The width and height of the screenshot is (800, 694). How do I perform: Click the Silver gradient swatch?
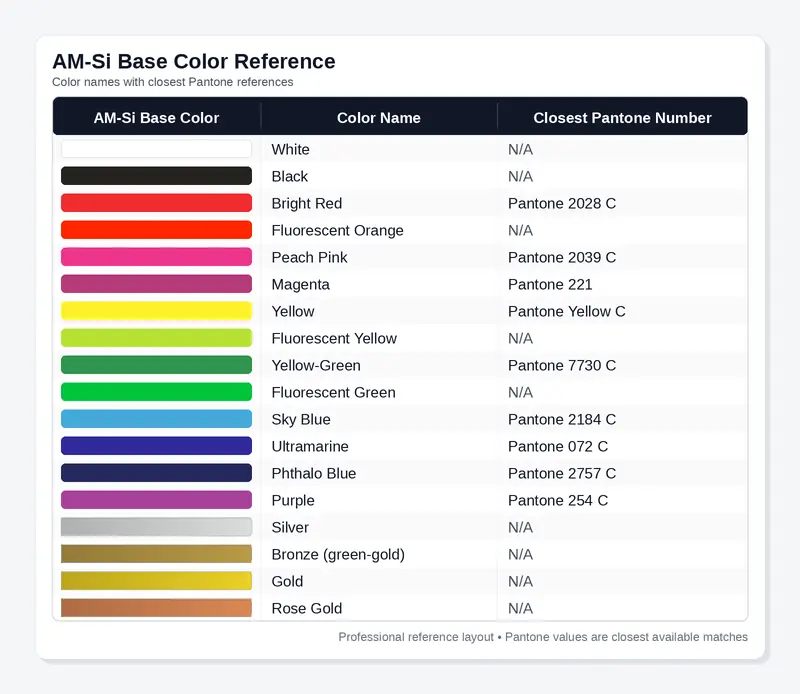[156, 528]
